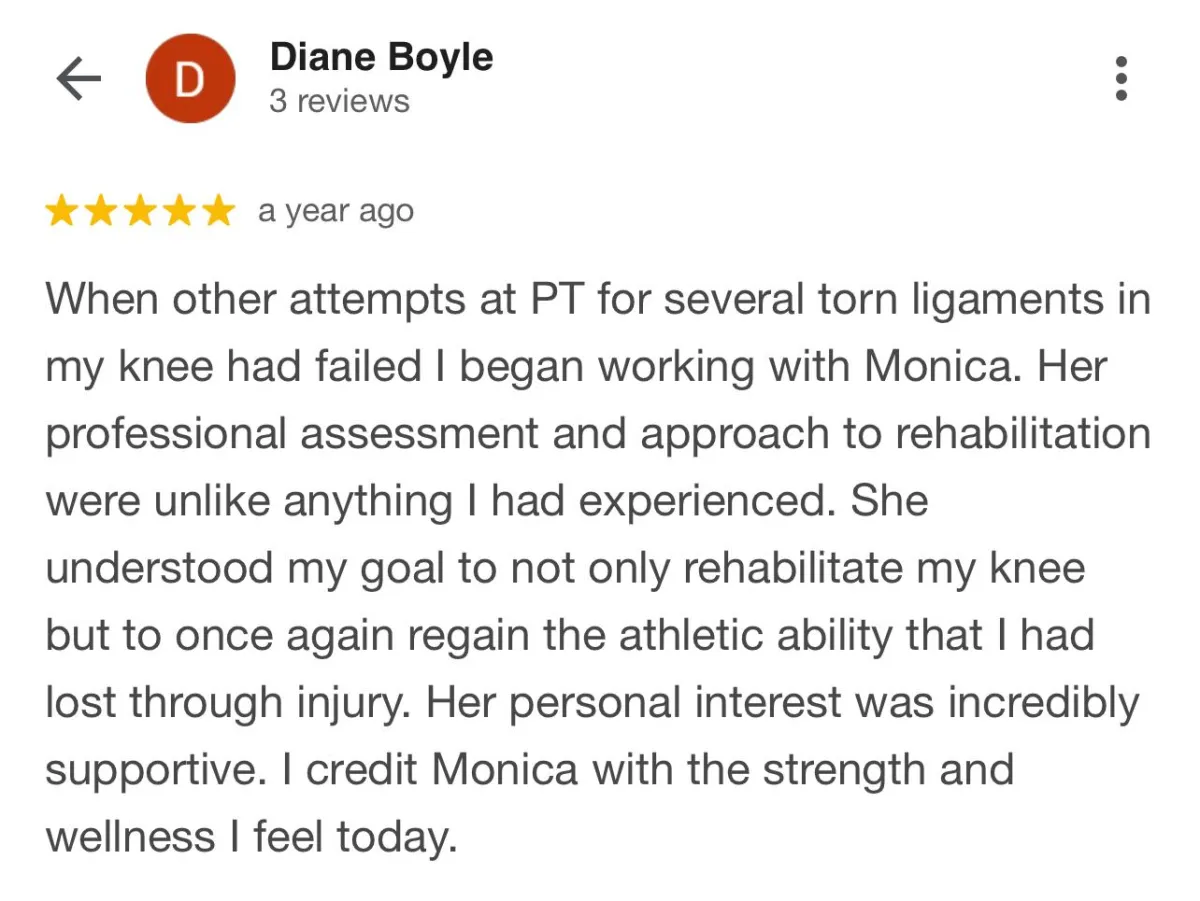
Task: Click the line starting 'understood my goal'
Action: click(565, 569)
